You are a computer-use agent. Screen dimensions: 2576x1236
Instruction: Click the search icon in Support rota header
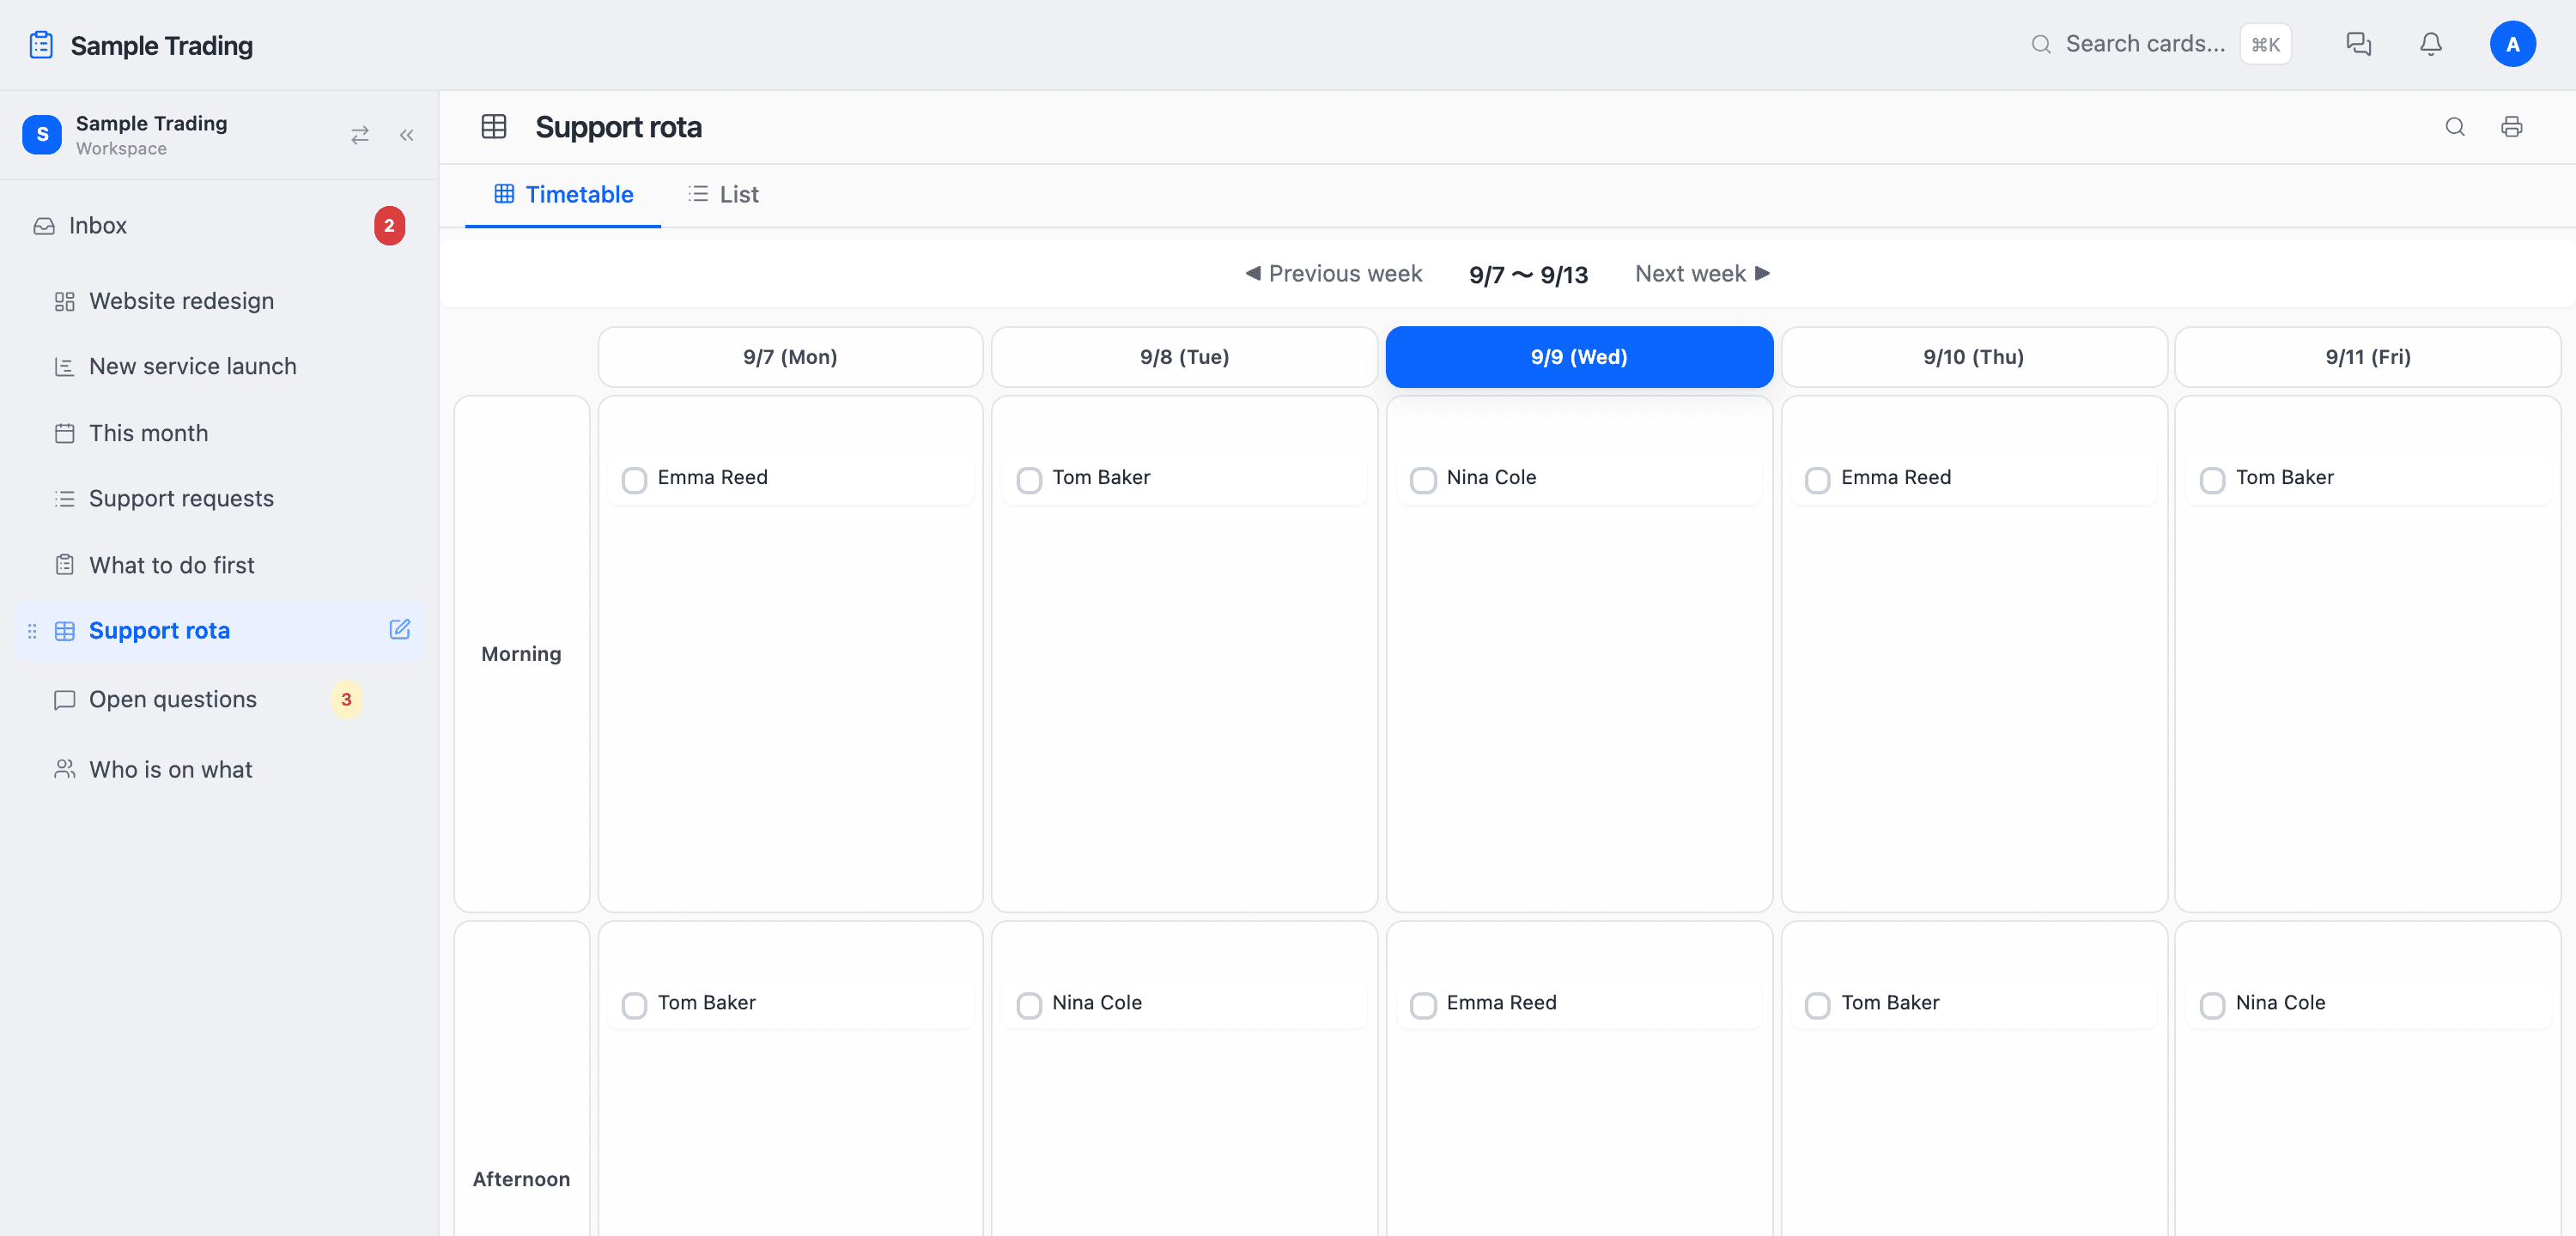click(x=2454, y=127)
